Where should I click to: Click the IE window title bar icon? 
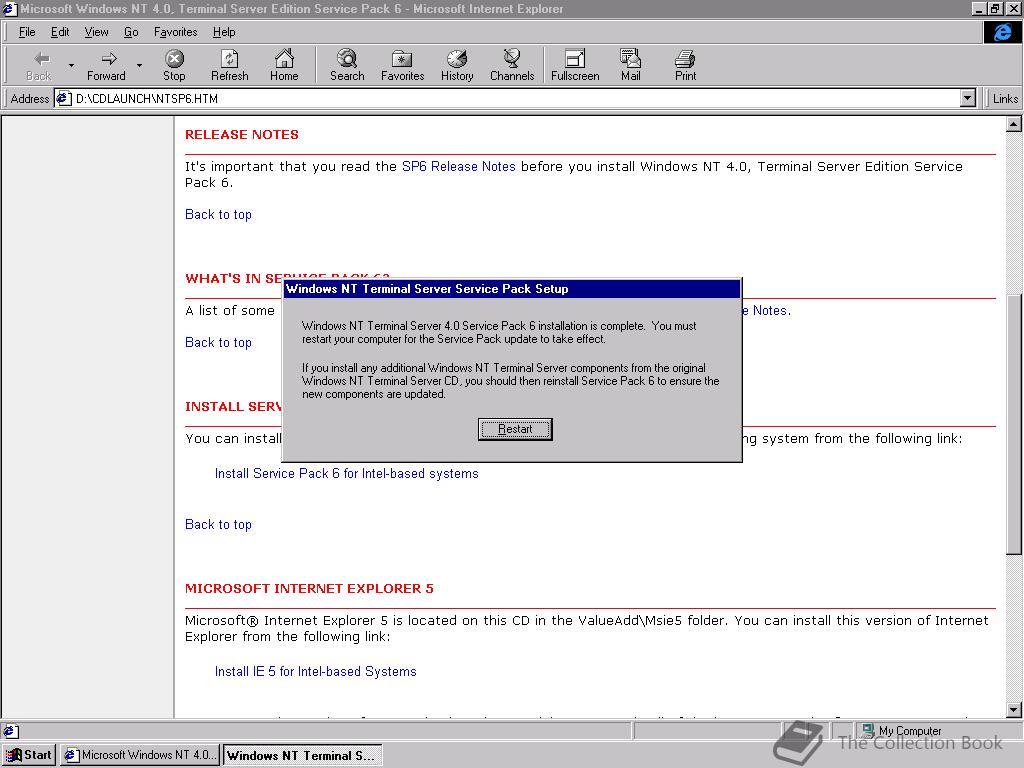[x=9, y=8]
